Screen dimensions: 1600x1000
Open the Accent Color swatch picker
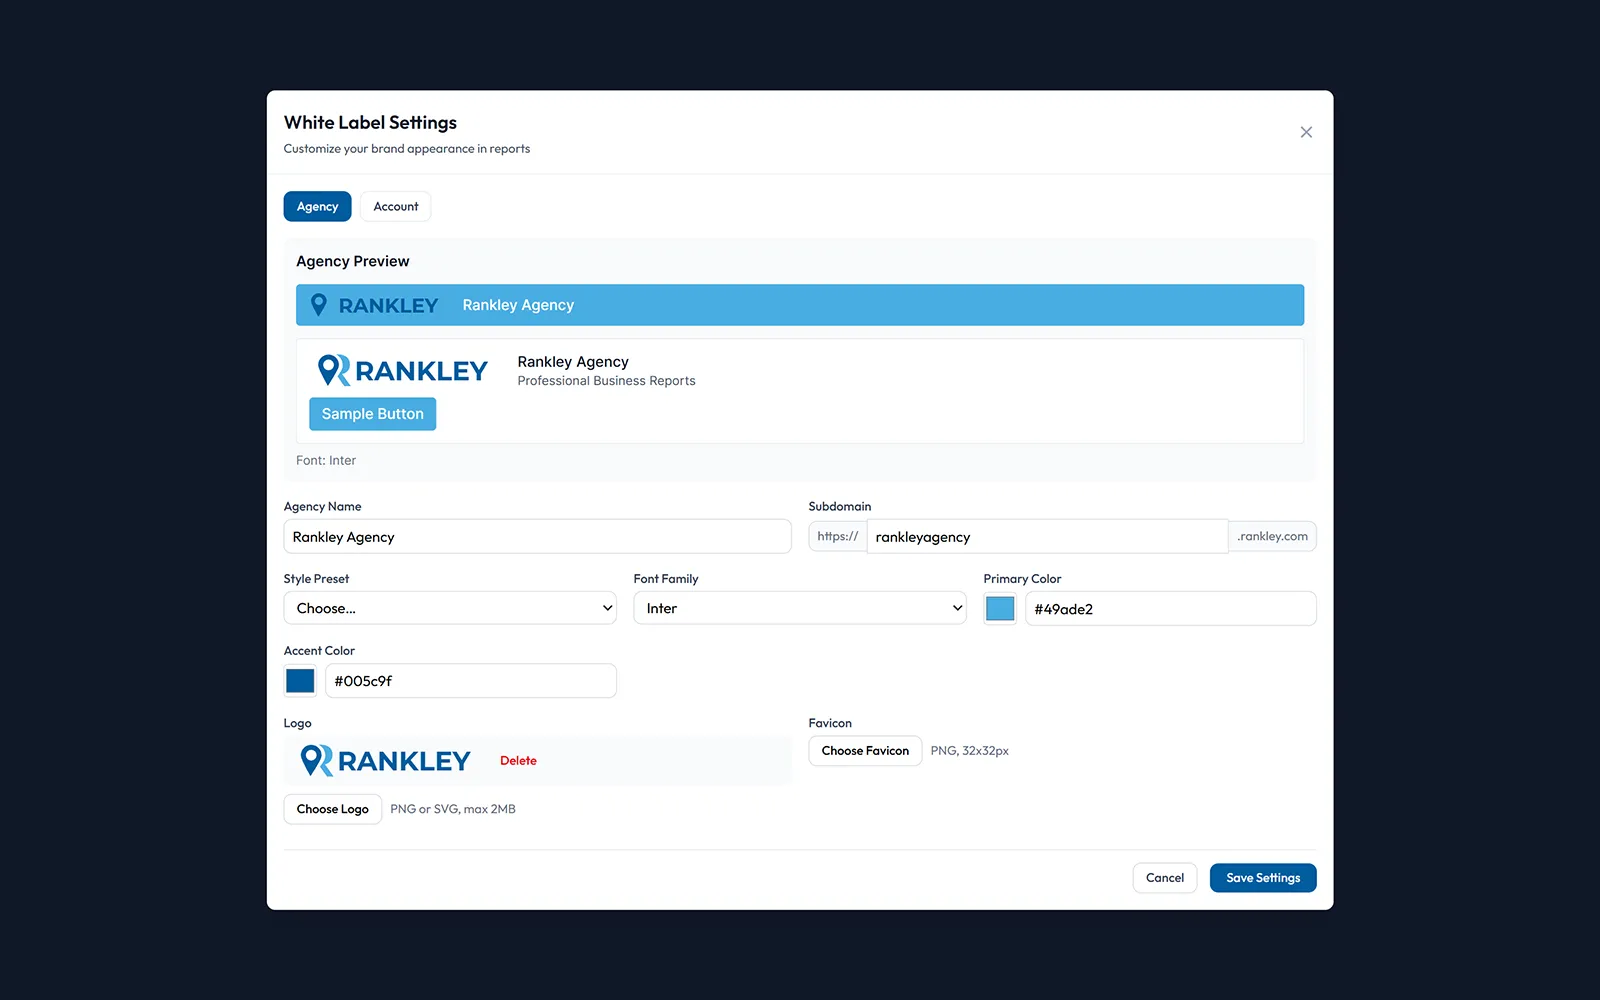[x=299, y=680]
